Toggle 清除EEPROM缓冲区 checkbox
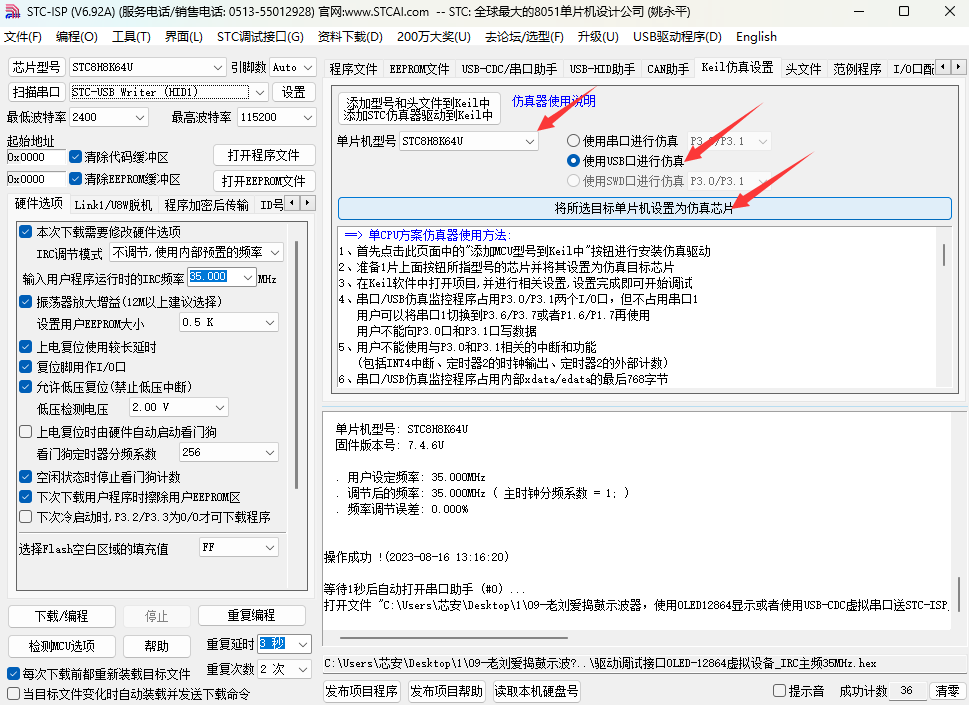Image resolution: width=969 pixels, height=705 pixels. point(75,179)
